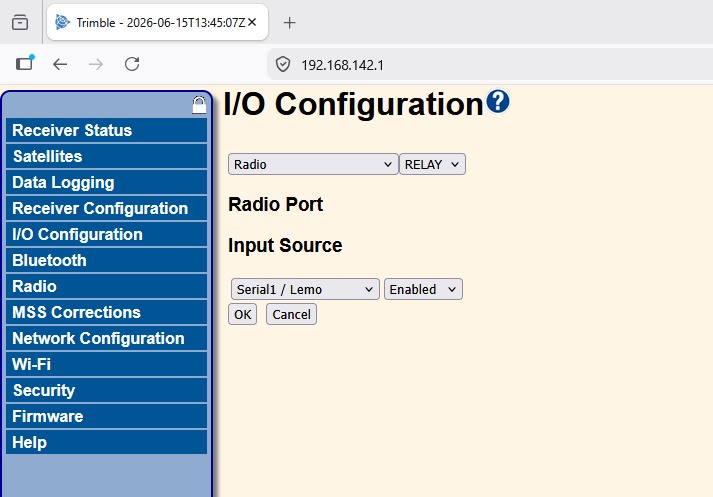The width and height of the screenshot is (713, 497).
Task: Click the I/O Configuration page title
Action: (353, 104)
